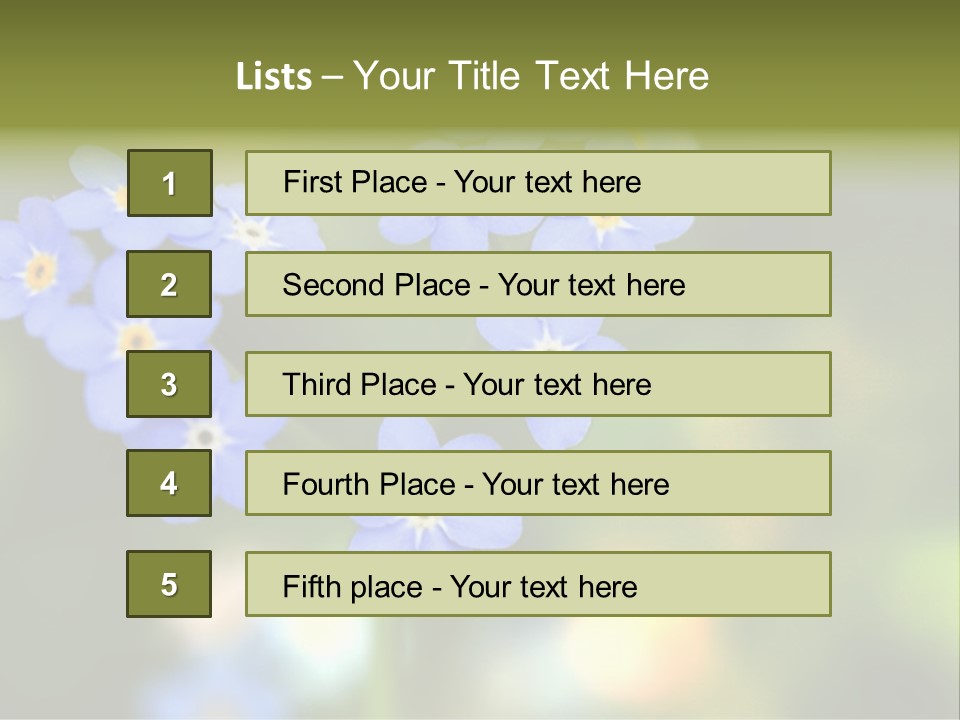Image resolution: width=960 pixels, height=720 pixels.
Task: Click the number 5 box
Action: (x=169, y=584)
